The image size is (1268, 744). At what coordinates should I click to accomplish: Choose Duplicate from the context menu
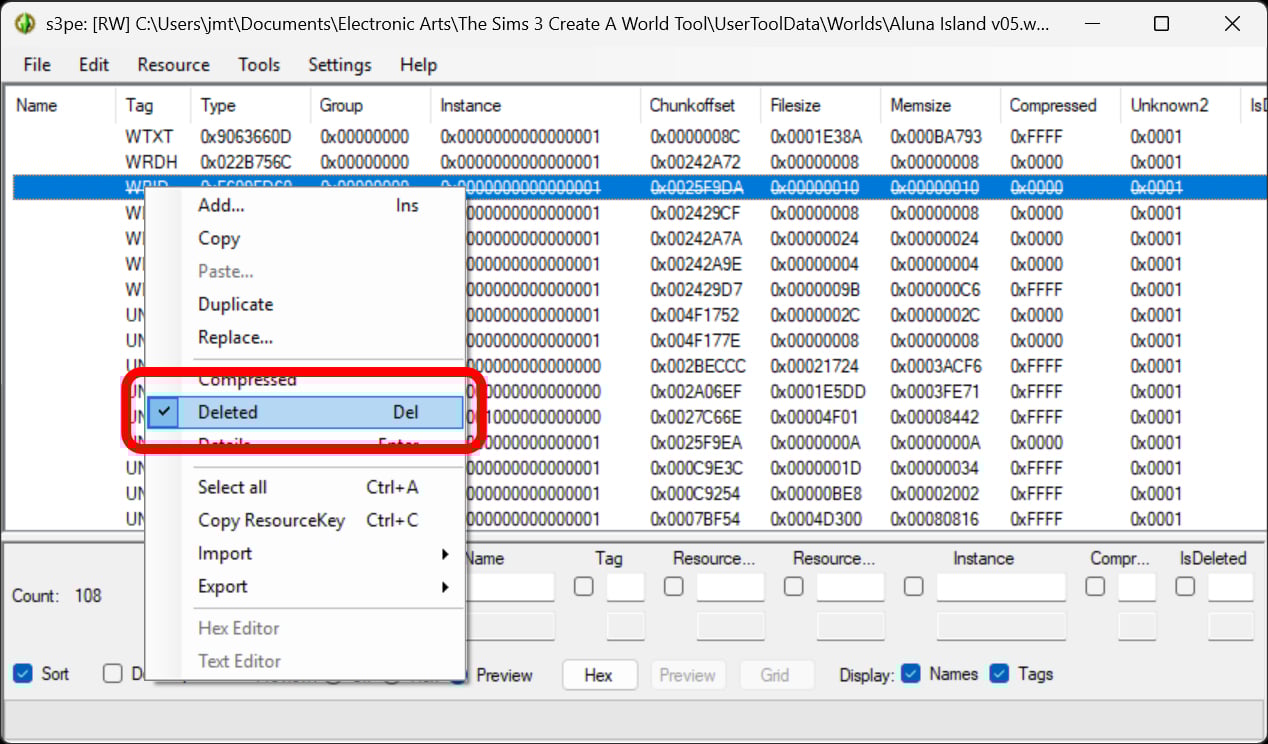[235, 304]
